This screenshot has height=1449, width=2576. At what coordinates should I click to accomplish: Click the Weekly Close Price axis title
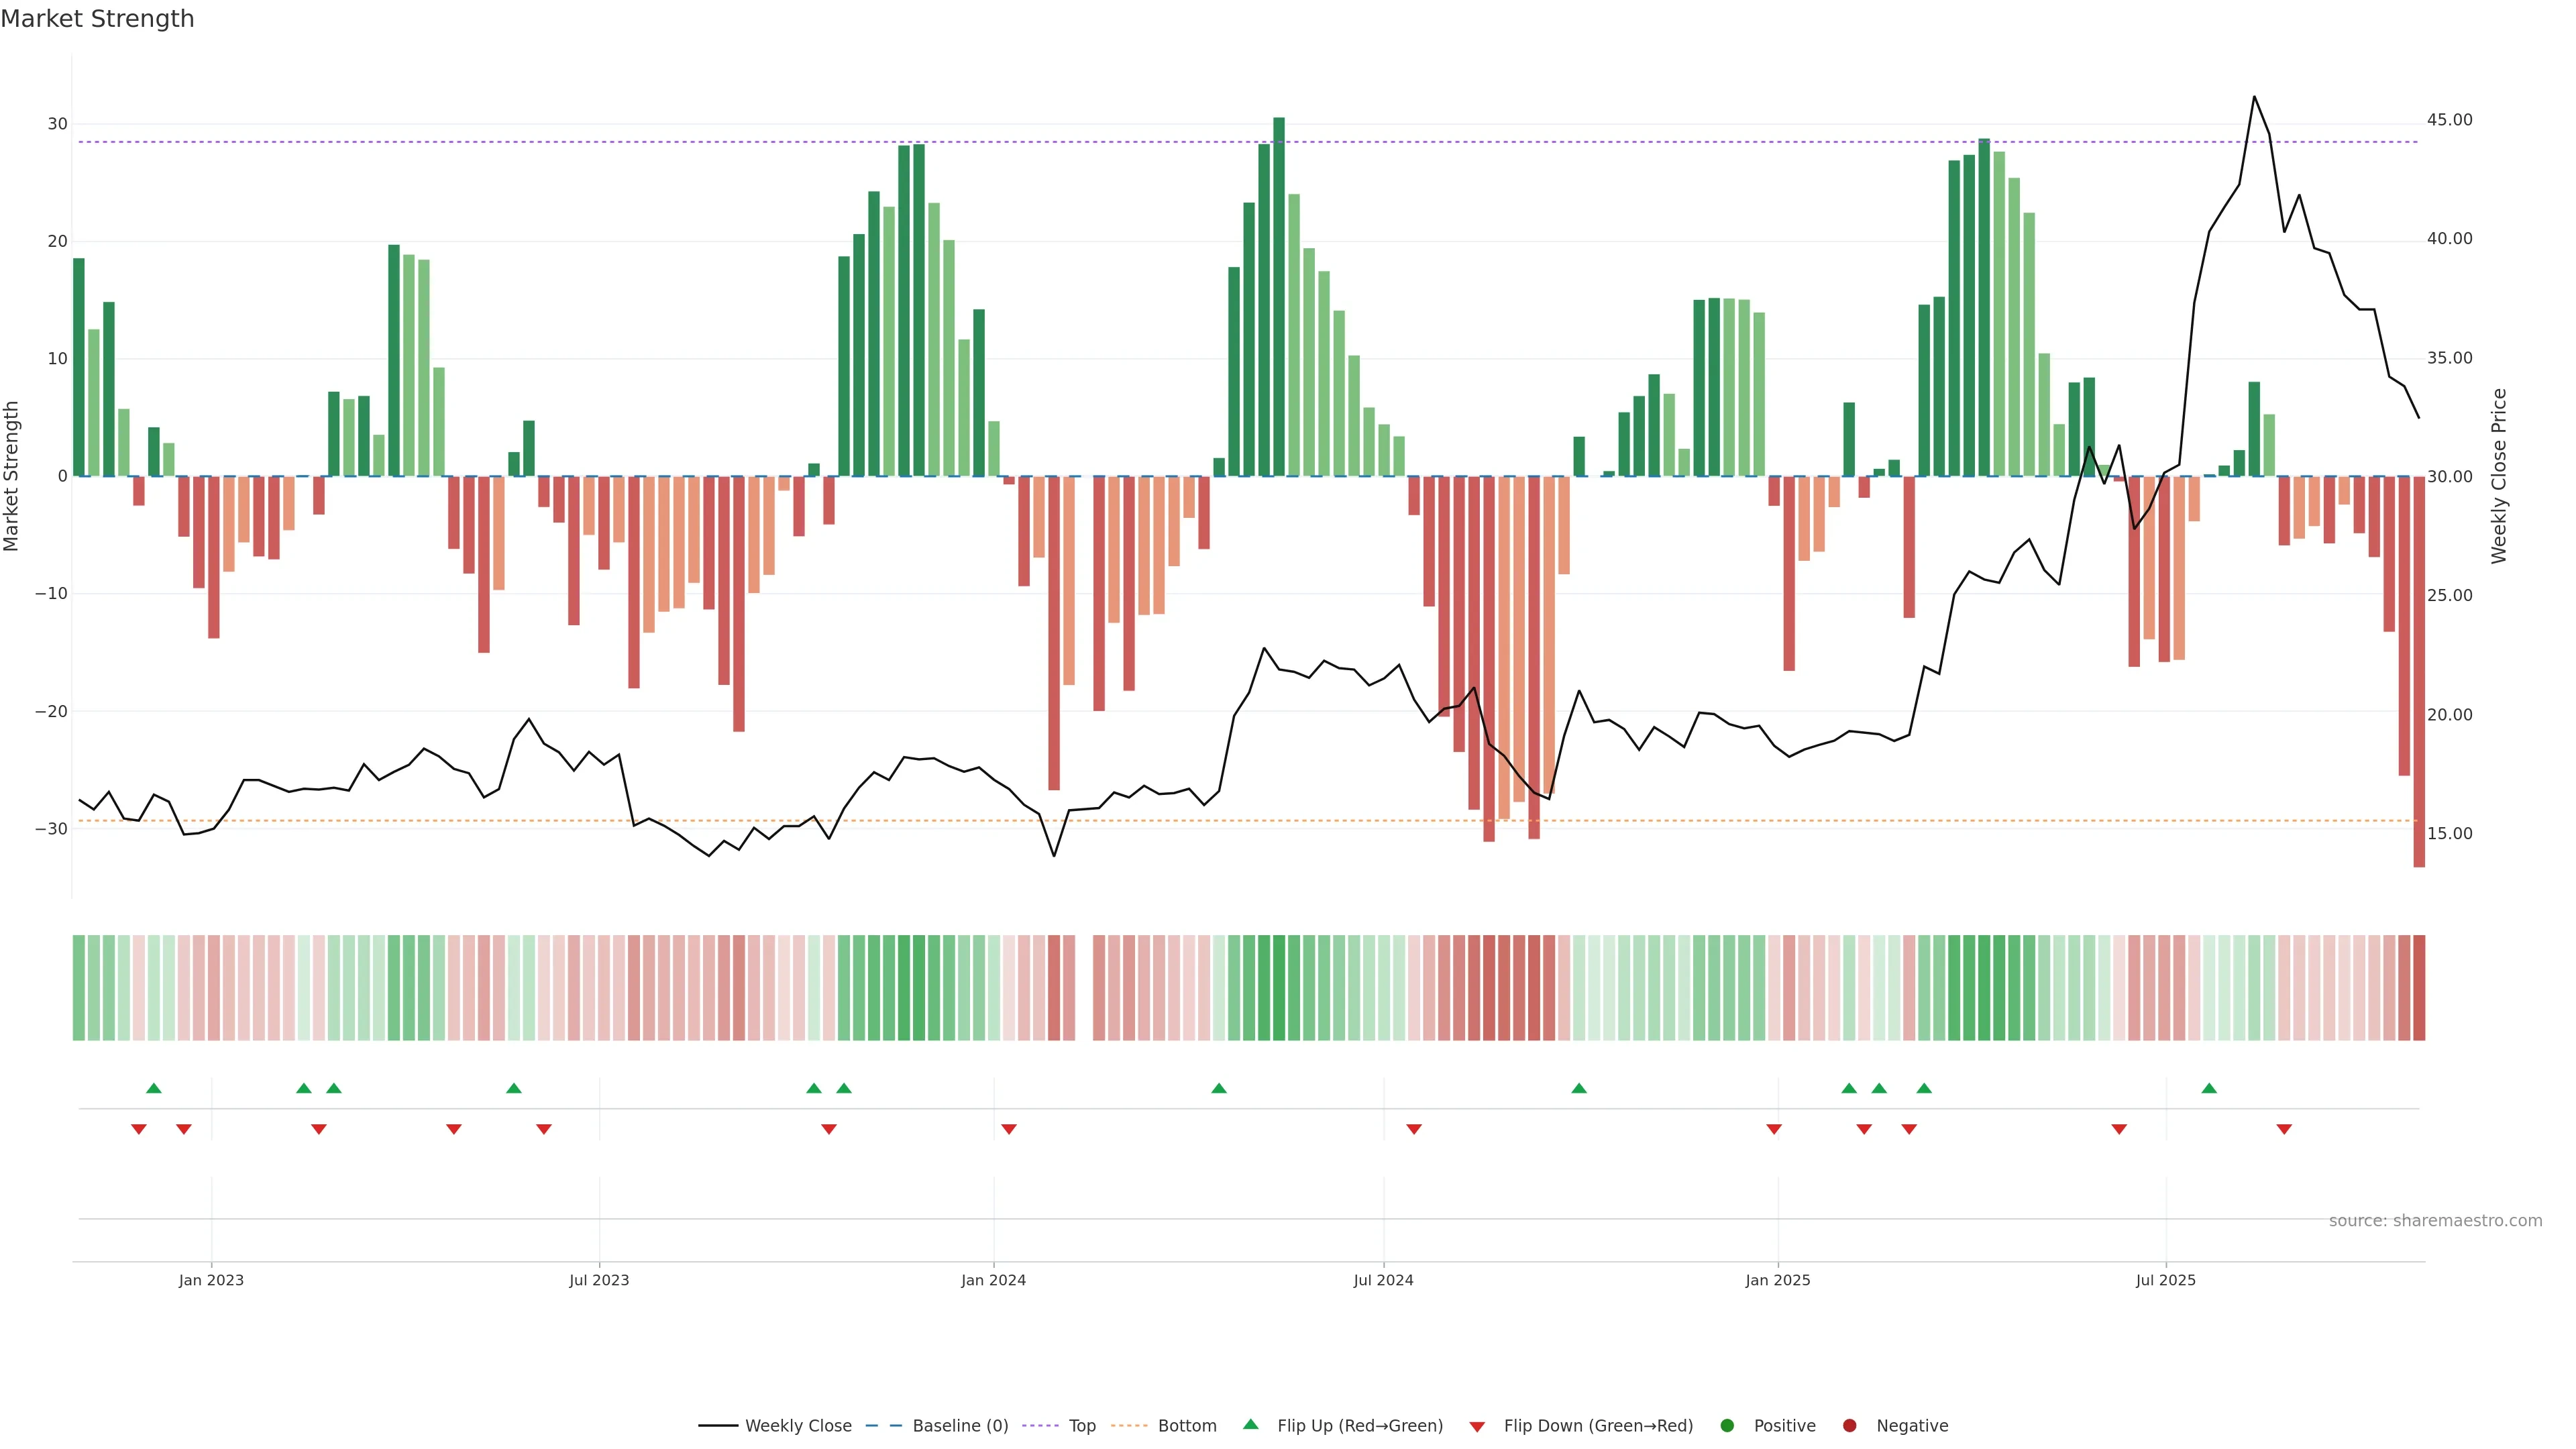pyautogui.click(x=2499, y=476)
